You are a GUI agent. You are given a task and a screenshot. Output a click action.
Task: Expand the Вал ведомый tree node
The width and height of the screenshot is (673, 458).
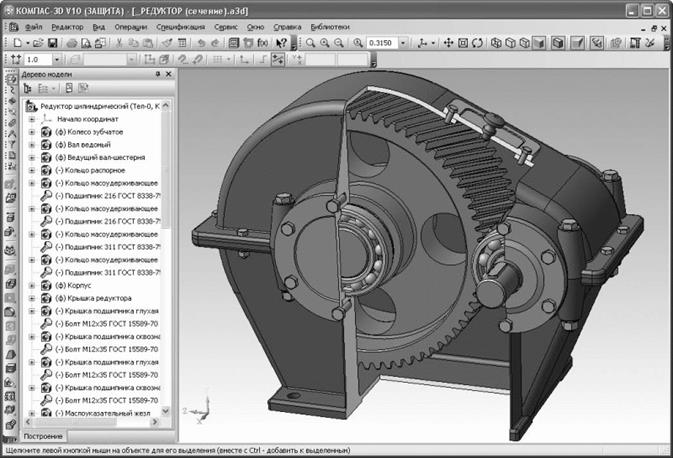pos(32,145)
